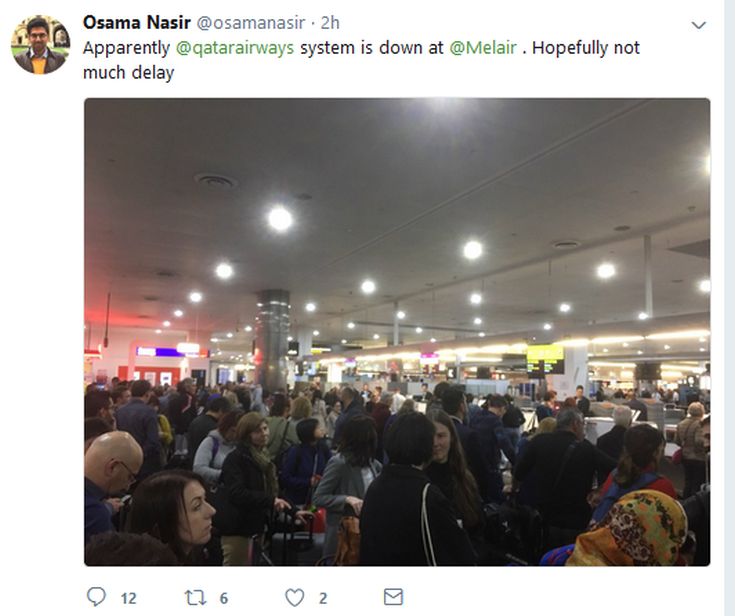Image resolution: width=735 pixels, height=616 pixels.
Task: Click the 'Hopefully not' tweet text
Action: (586, 48)
